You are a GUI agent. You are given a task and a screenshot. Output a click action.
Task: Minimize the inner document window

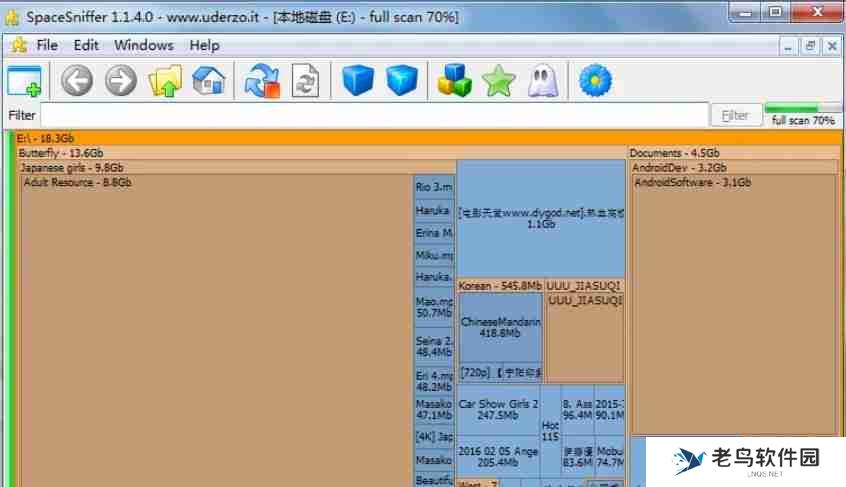tap(788, 47)
